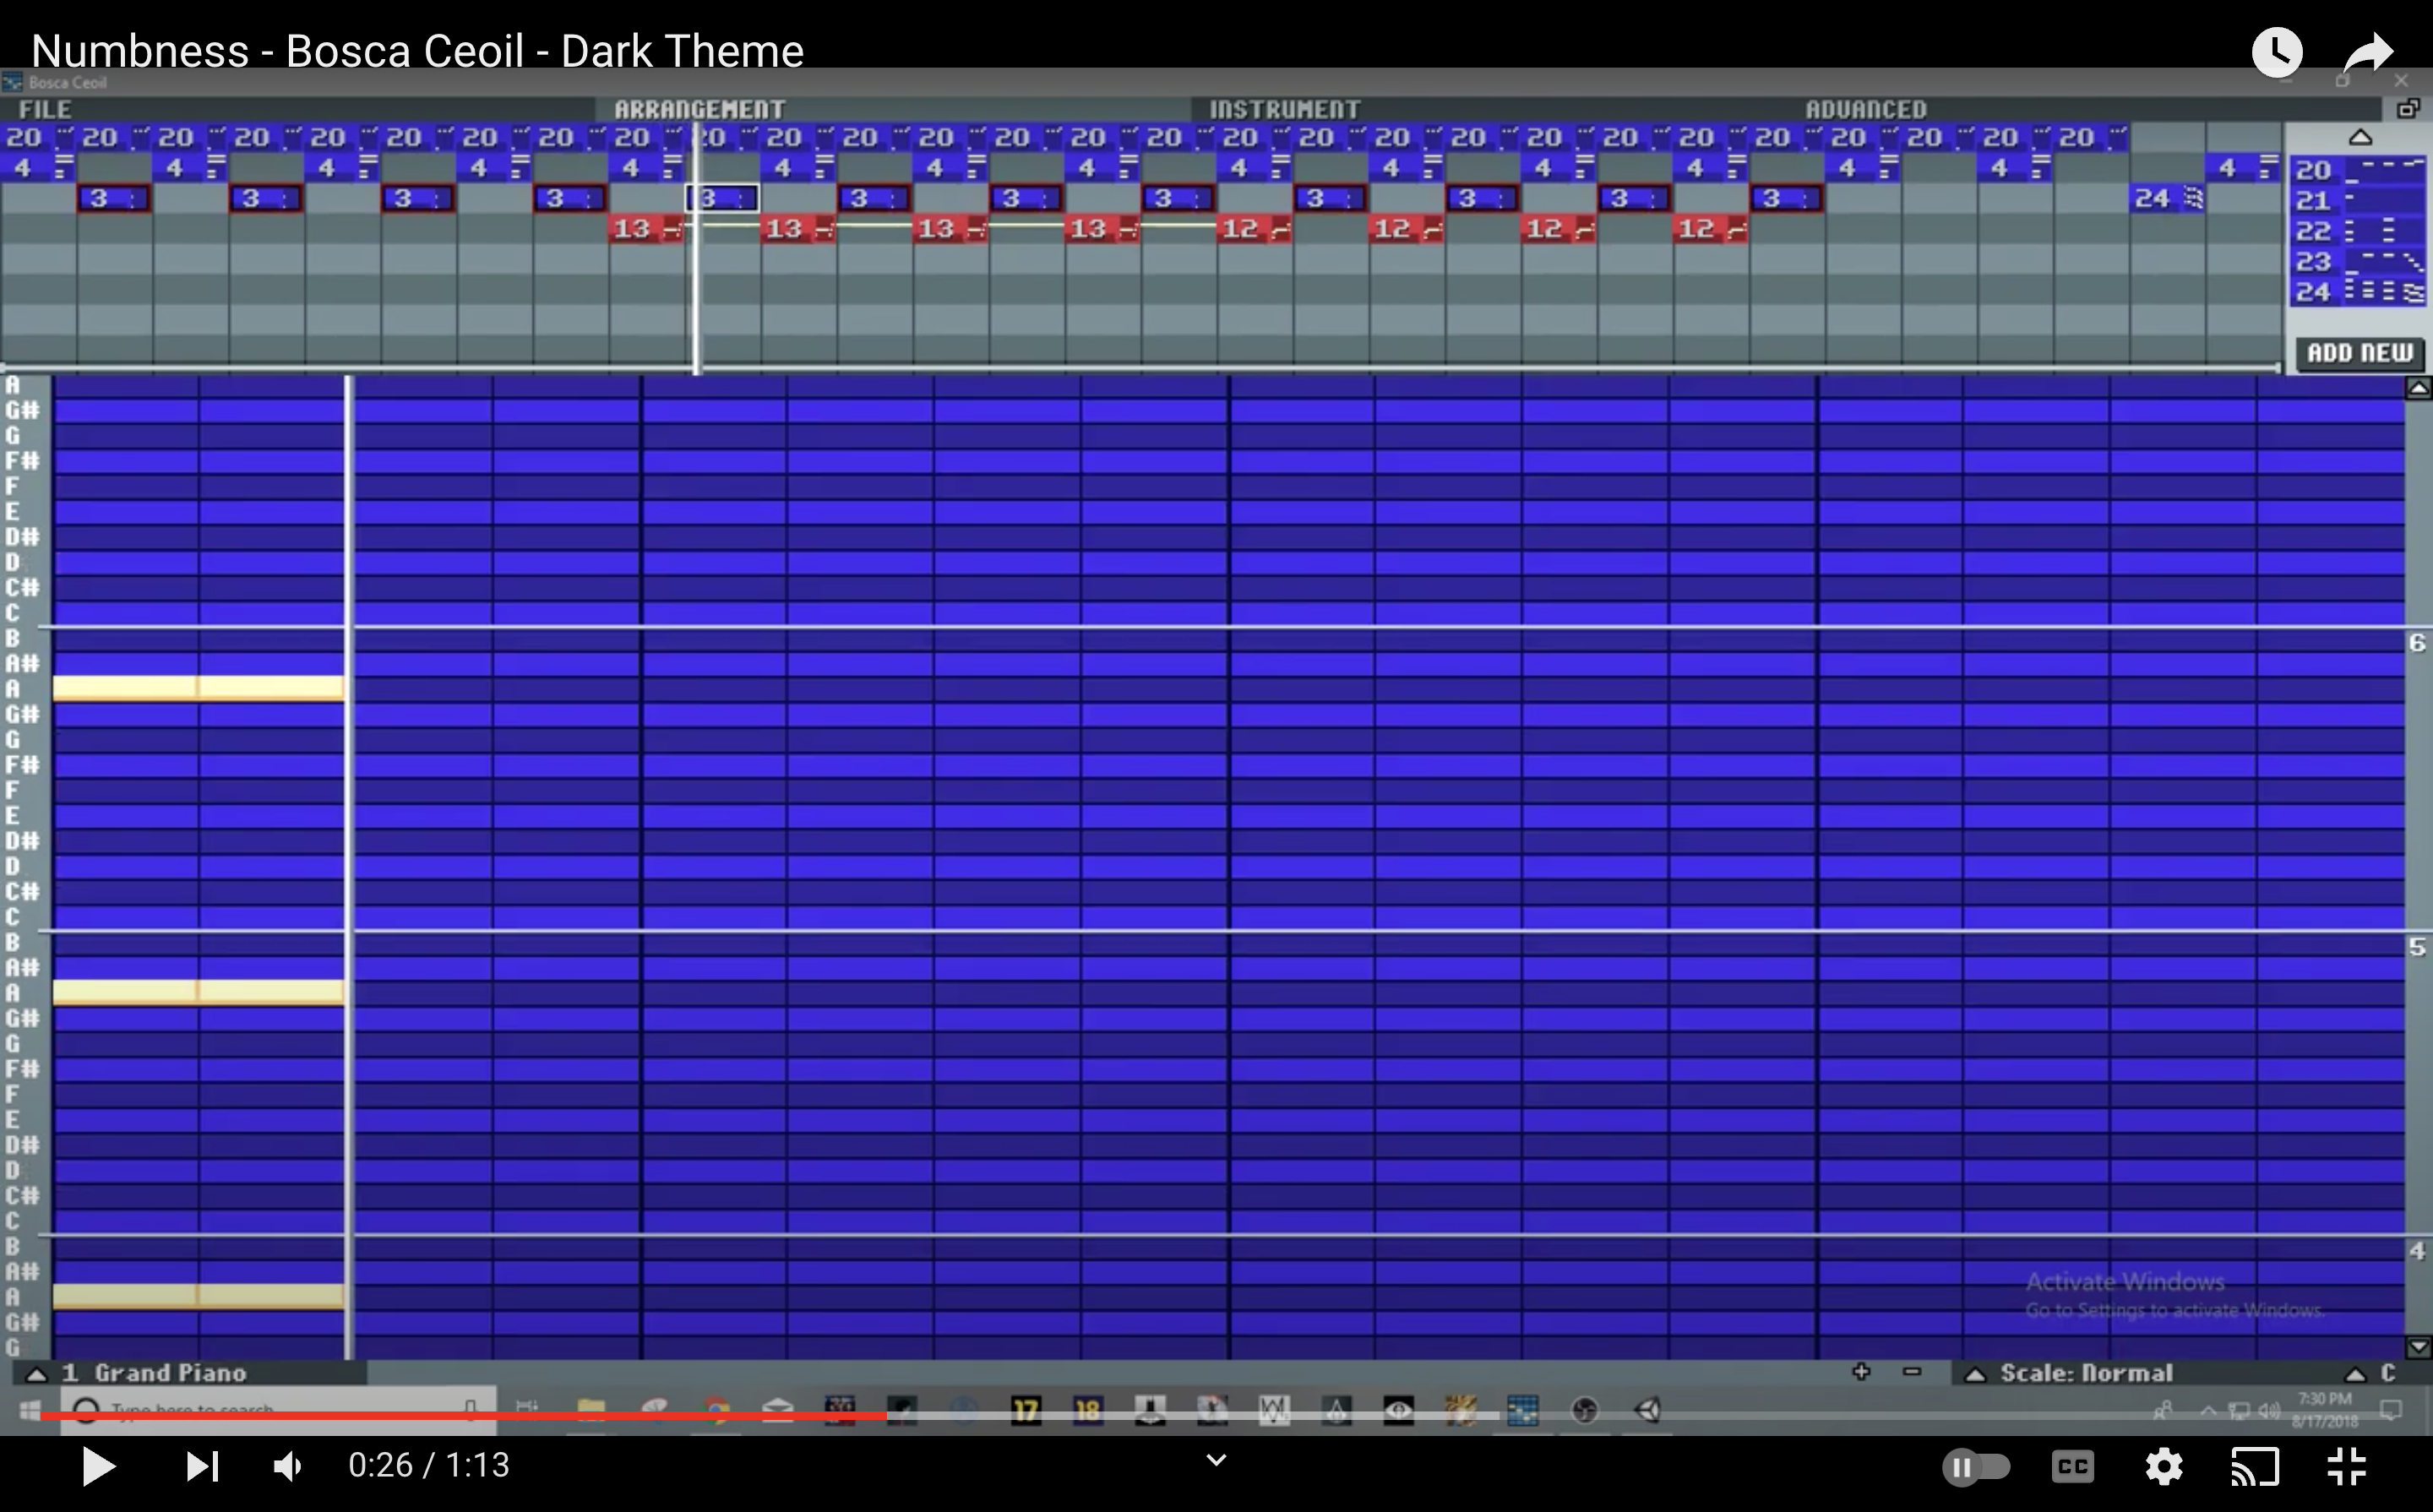Open the '18' app taskbar icon
Screen dimensions: 2433x1512
point(1088,1411)
